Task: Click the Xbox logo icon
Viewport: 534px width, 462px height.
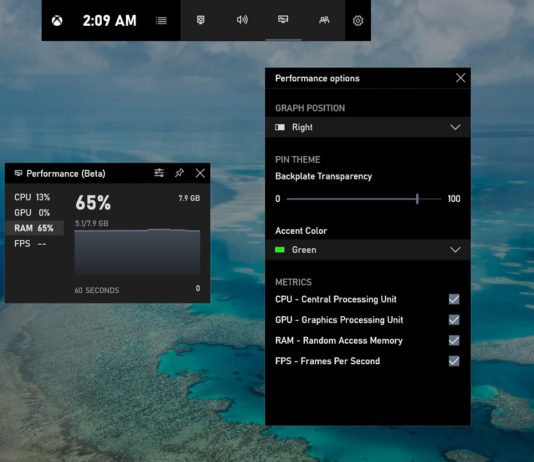Action: (57, 21)
